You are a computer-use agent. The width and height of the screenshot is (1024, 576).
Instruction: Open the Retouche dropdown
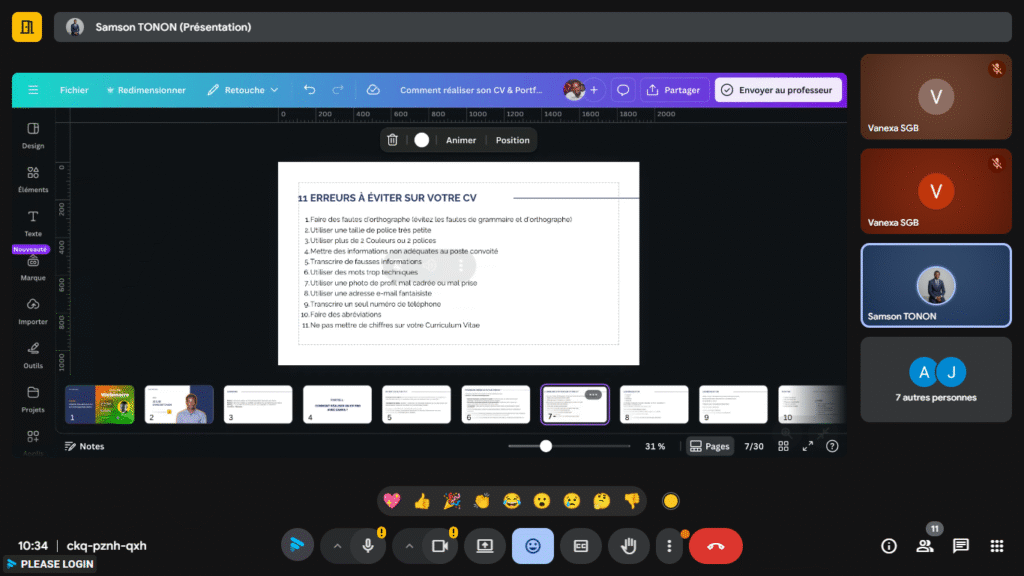pos(243,90)
